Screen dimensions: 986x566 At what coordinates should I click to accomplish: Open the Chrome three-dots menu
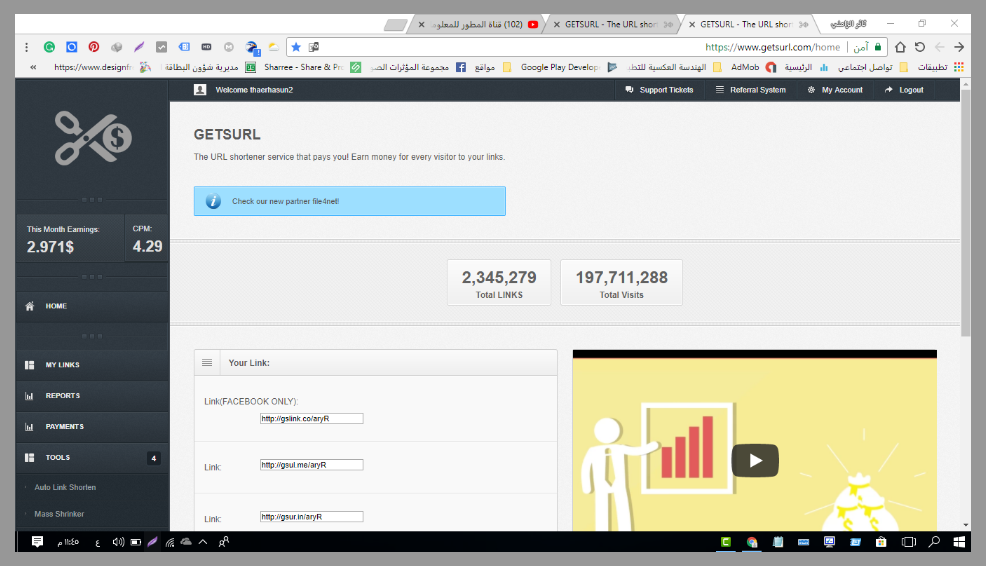(26, 47)
